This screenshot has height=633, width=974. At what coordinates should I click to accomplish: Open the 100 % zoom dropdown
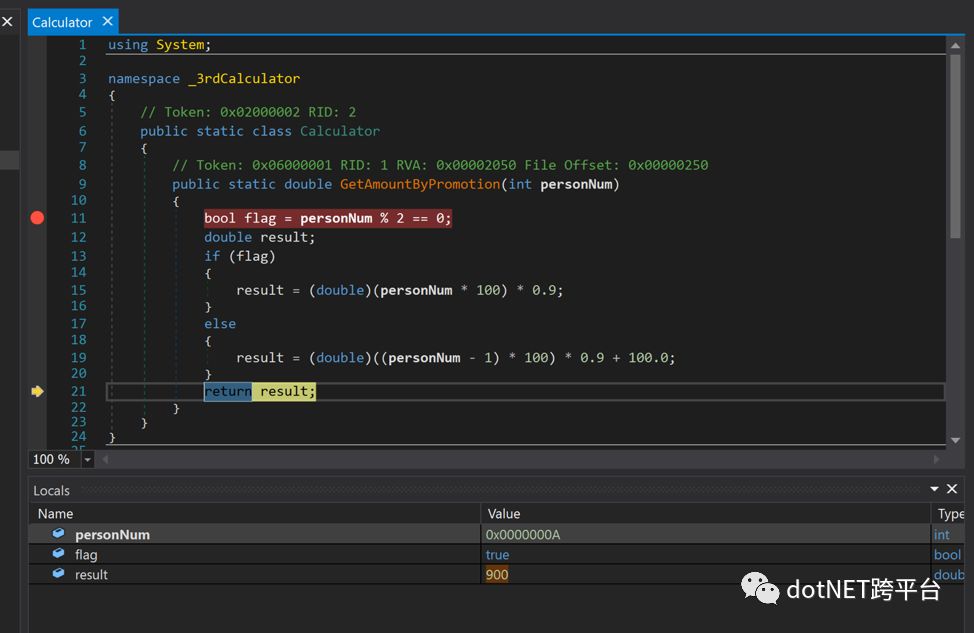coord(88,460)
